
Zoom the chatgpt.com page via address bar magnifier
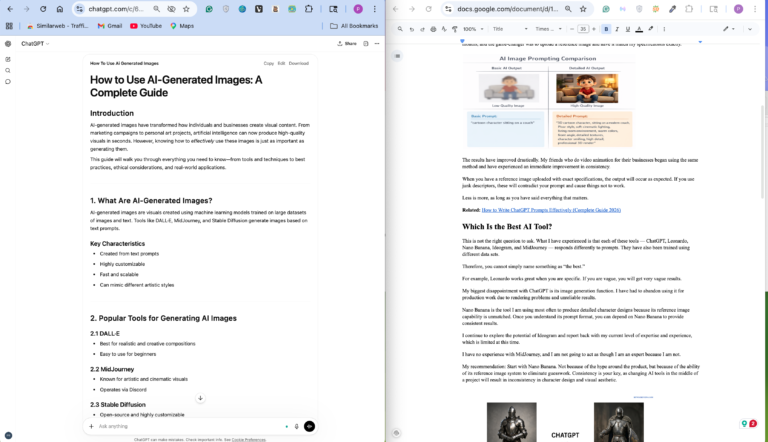tap(156, 9)
